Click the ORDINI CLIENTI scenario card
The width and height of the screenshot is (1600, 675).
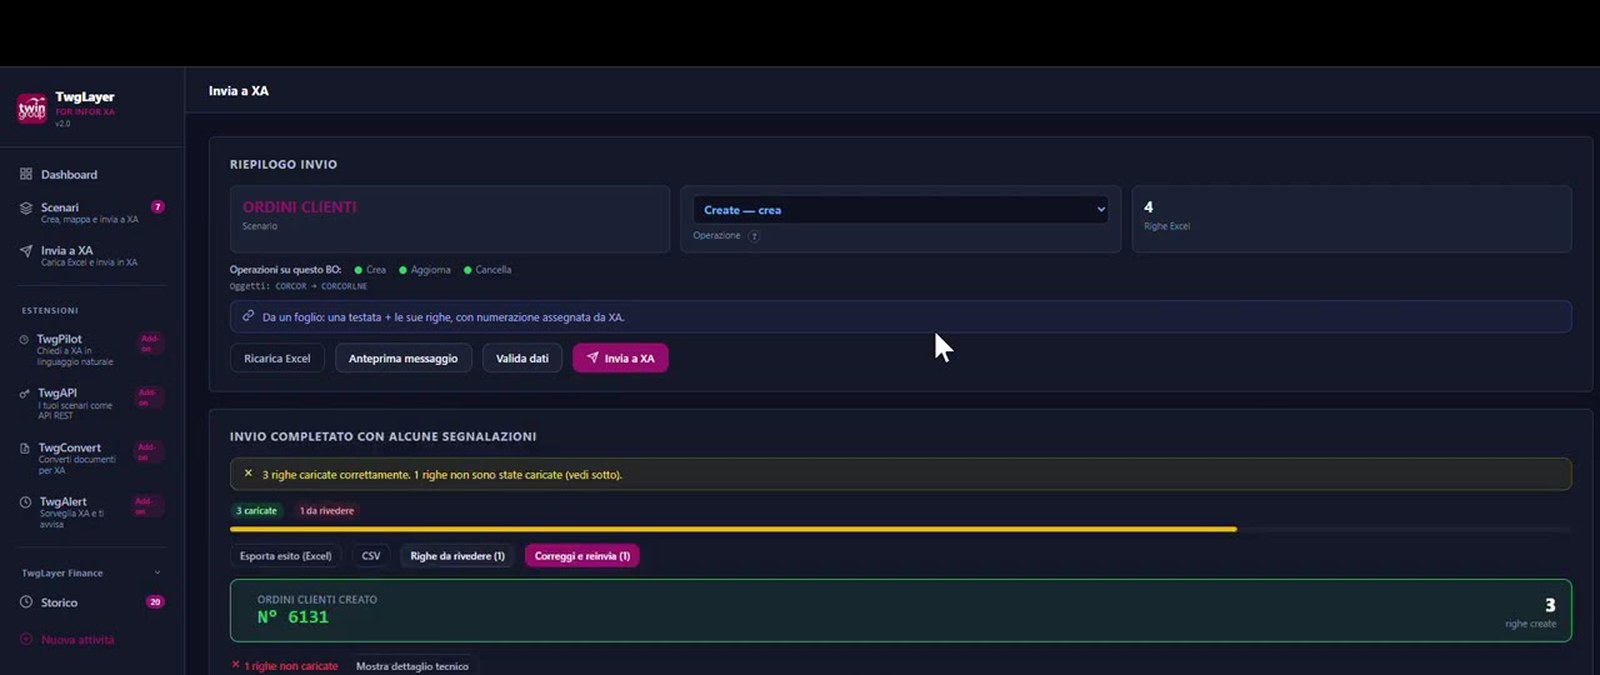(450, 218)
